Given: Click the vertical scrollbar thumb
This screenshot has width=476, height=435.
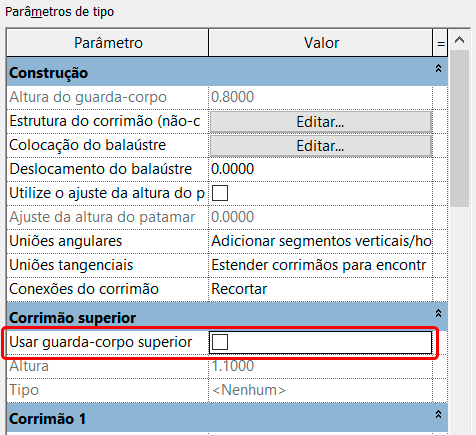Looking at the screenshot, I should click(459, 129).
